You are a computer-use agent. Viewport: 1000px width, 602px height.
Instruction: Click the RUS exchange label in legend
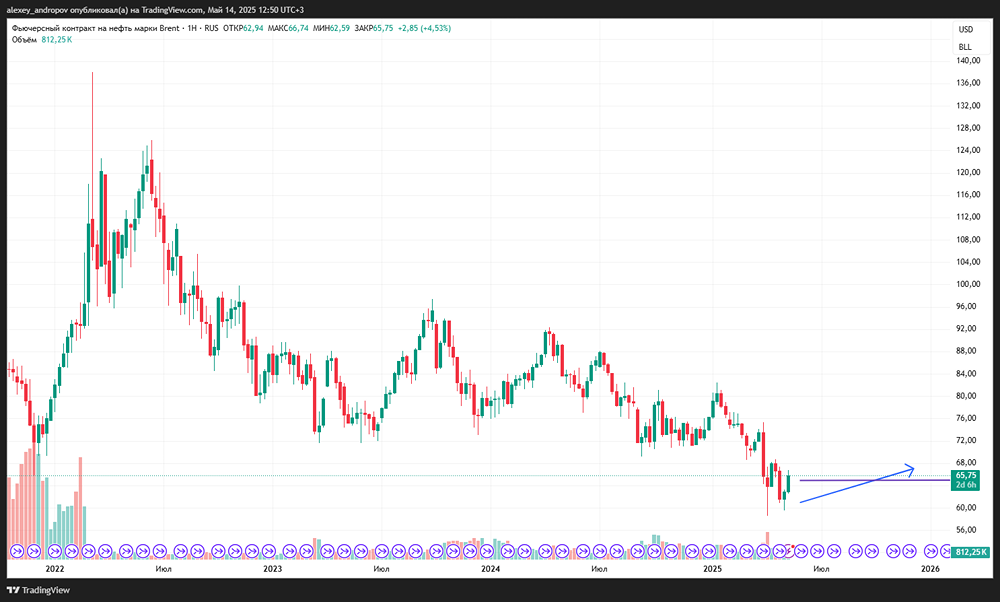coord(211,28)
